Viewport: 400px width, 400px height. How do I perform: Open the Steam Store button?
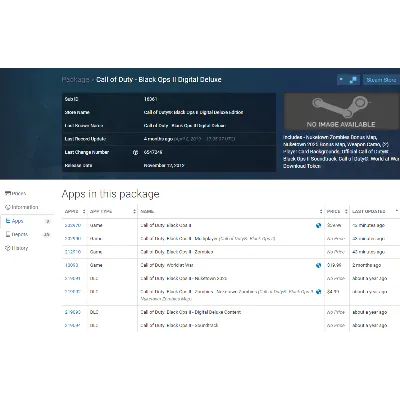[x=381, y=80]
